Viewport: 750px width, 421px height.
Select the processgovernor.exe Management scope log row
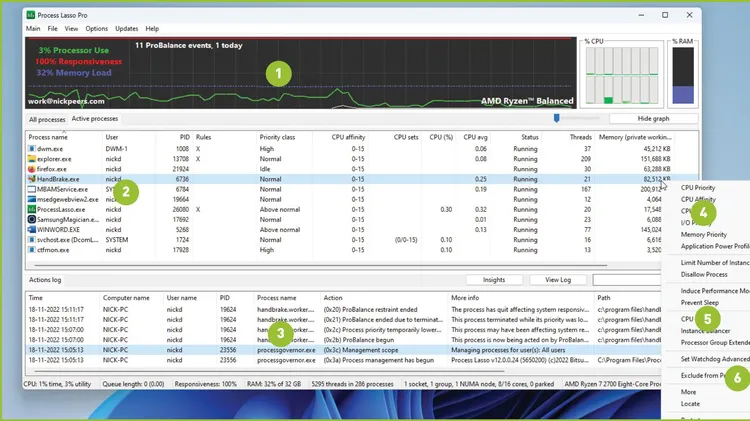(343, 350)
